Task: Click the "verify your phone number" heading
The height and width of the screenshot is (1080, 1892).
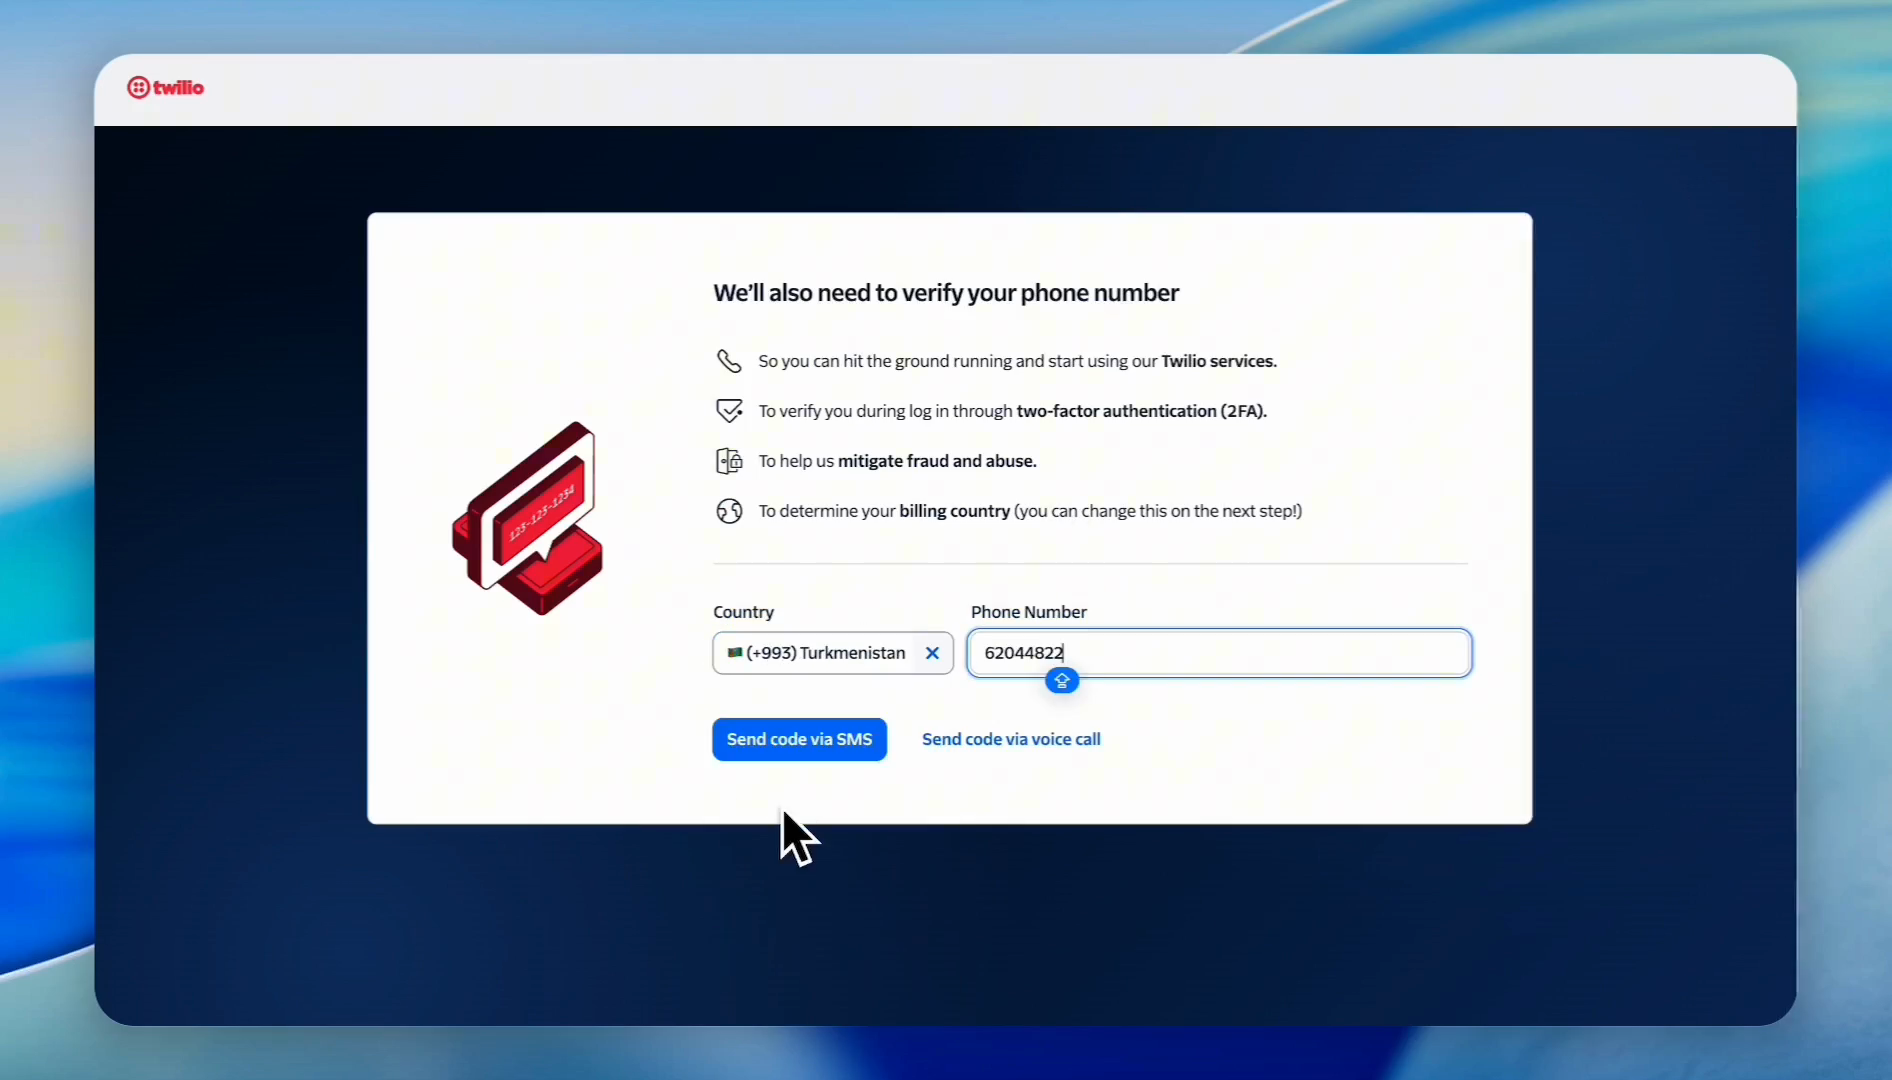Action: pyautogui.click(x=946, y=293)
